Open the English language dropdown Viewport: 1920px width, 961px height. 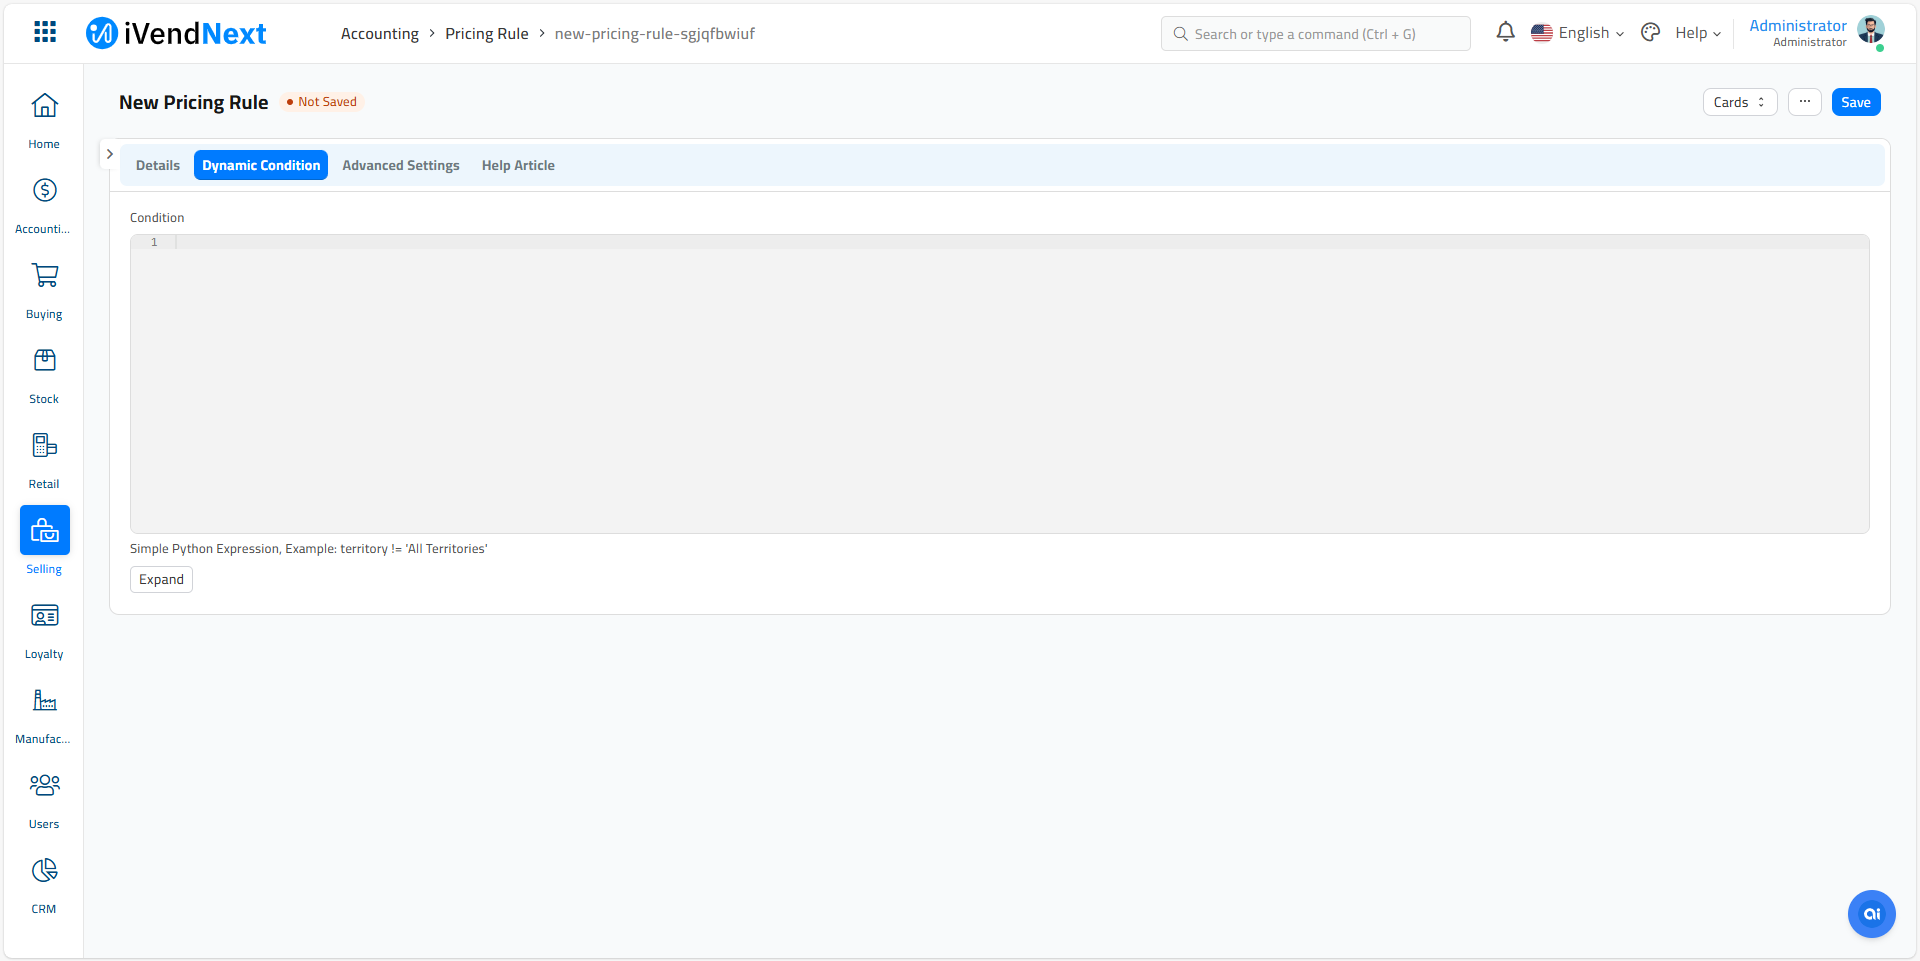[1578, 33]
